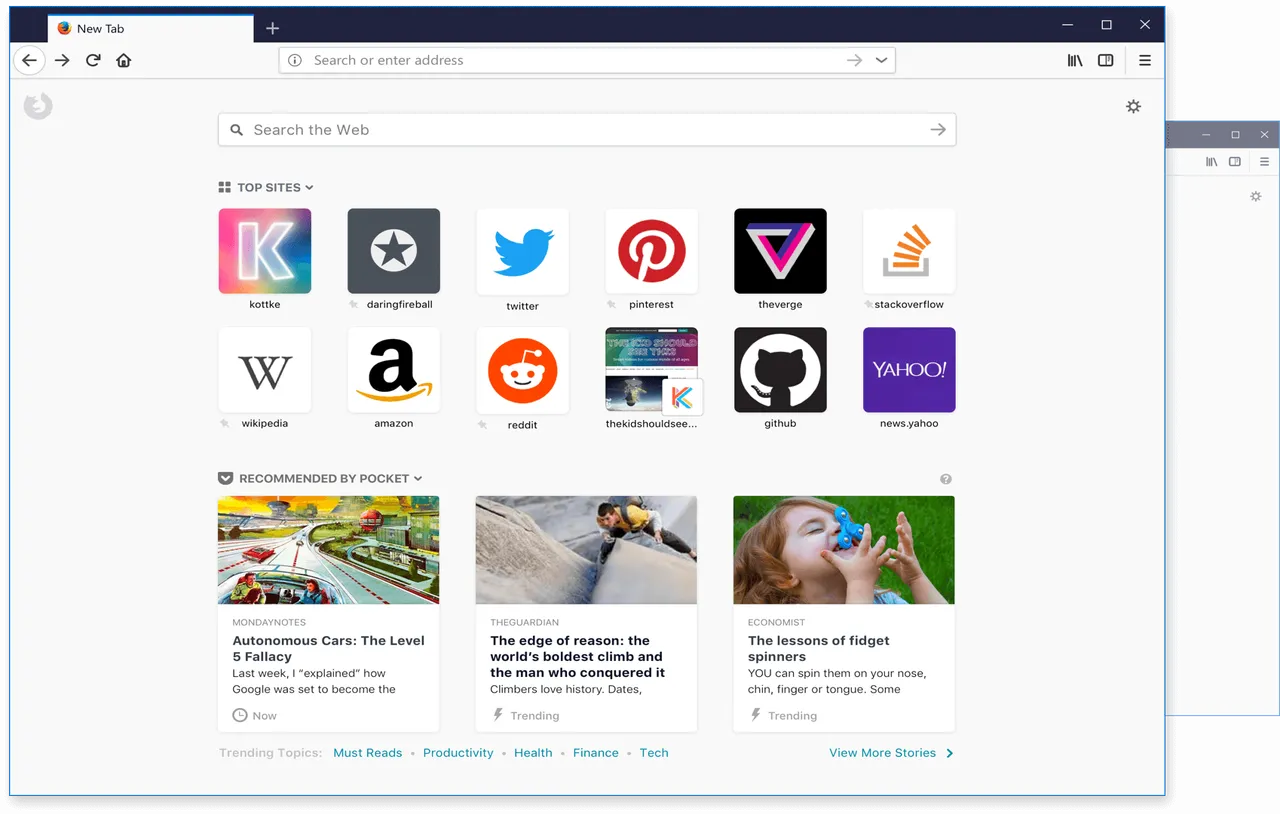Image resolution: width=1280 pixels, height=814 pixels.
Task: Click in the Search the Web field
Action: [587, 130]
